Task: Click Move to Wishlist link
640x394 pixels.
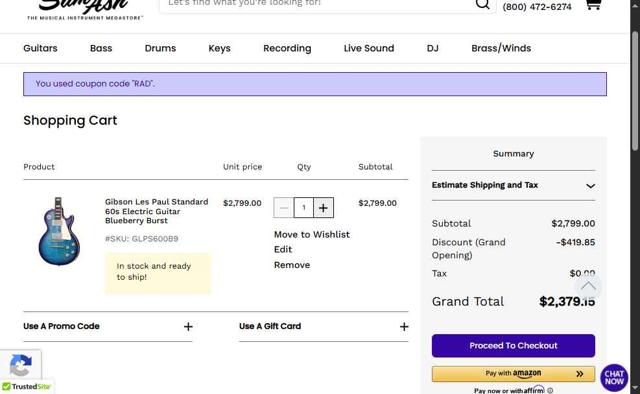Action: [x=312, y=234]
